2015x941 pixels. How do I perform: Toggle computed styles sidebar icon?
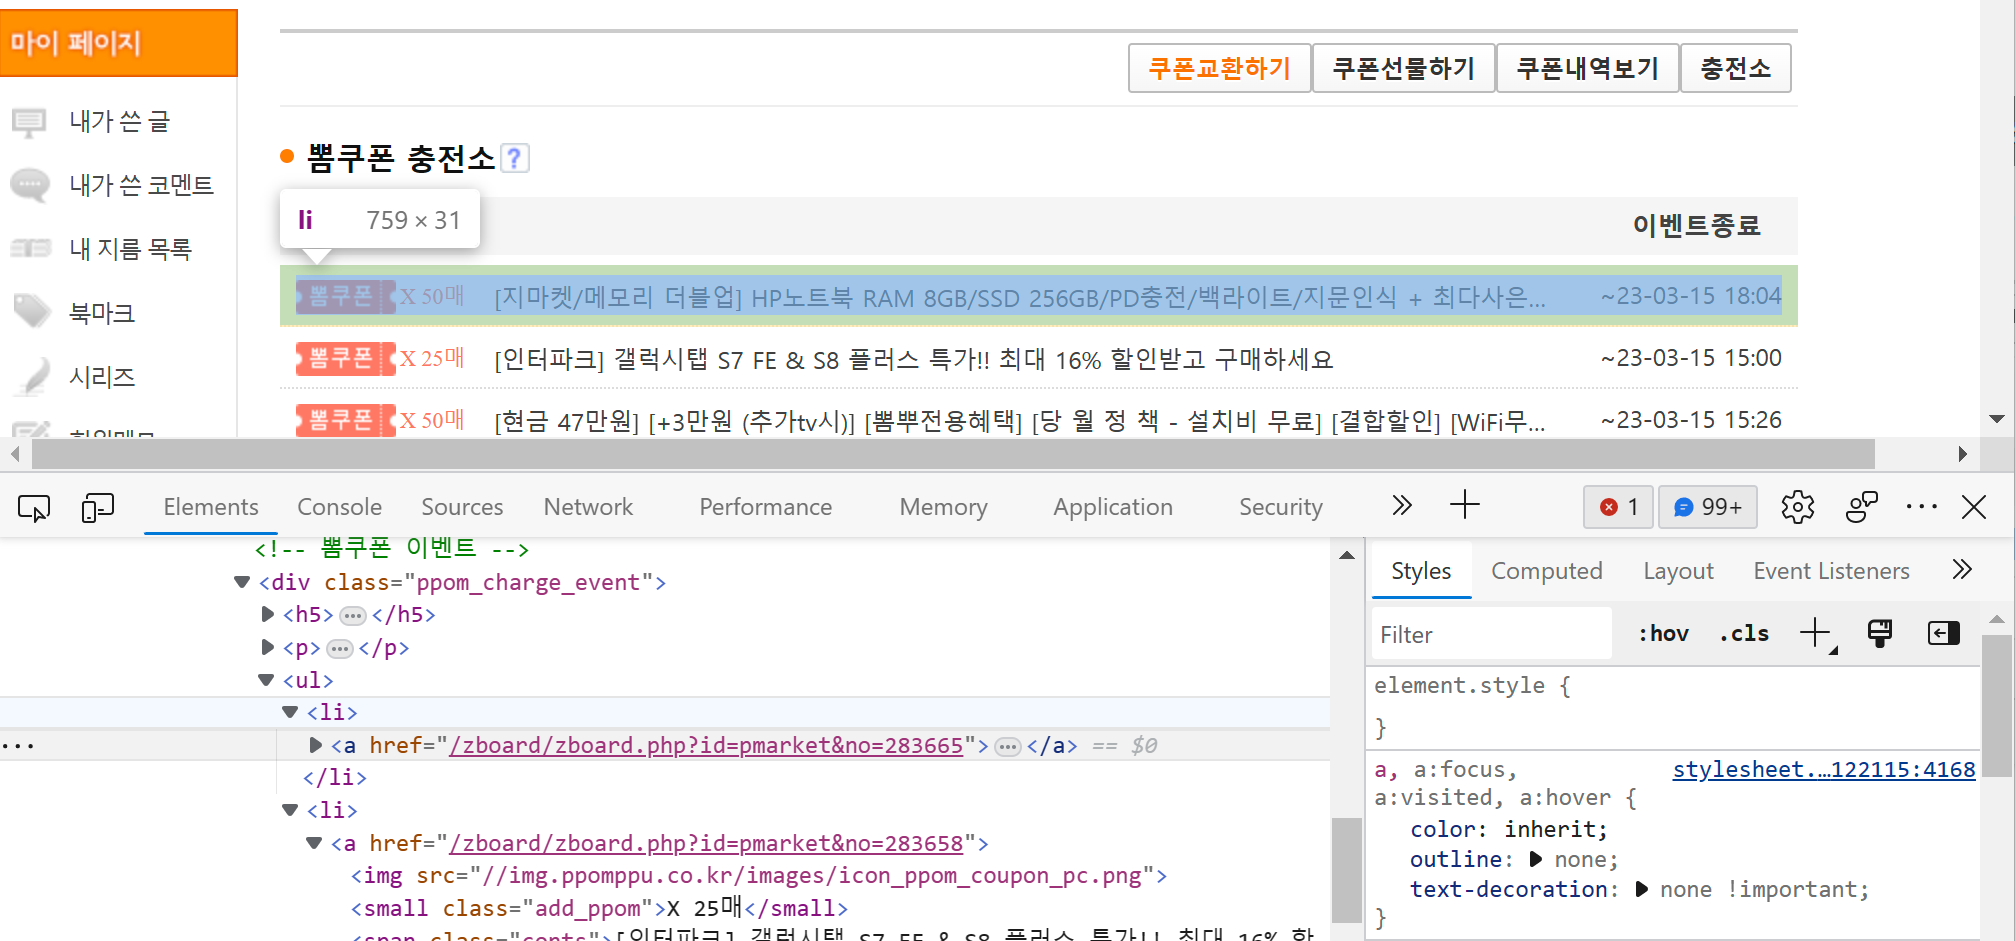1943,633
